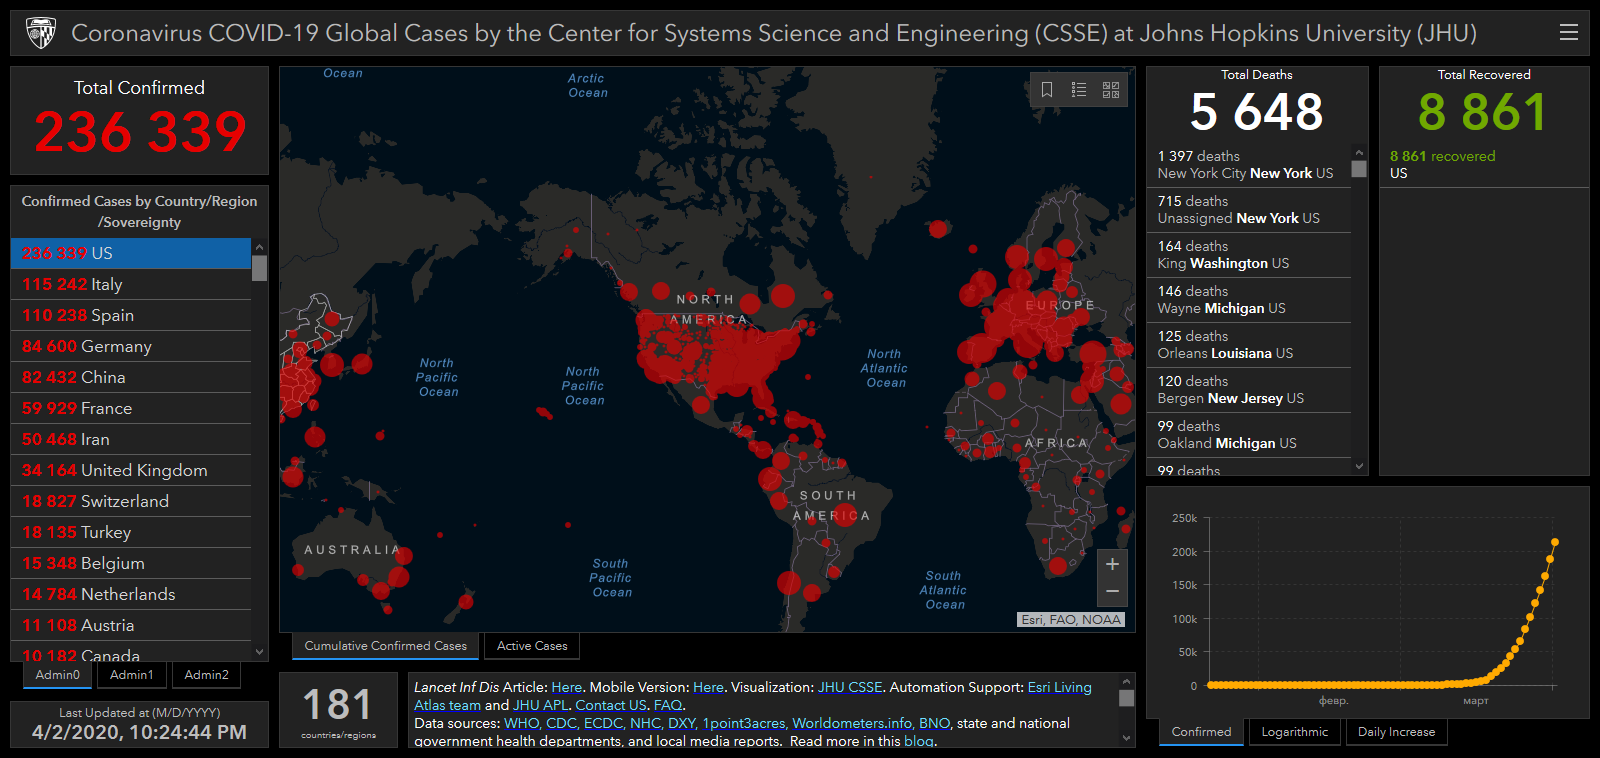Switch chart to Daily Increase tab
Screen dimensions: 1600x758
tap(1397, 732)
